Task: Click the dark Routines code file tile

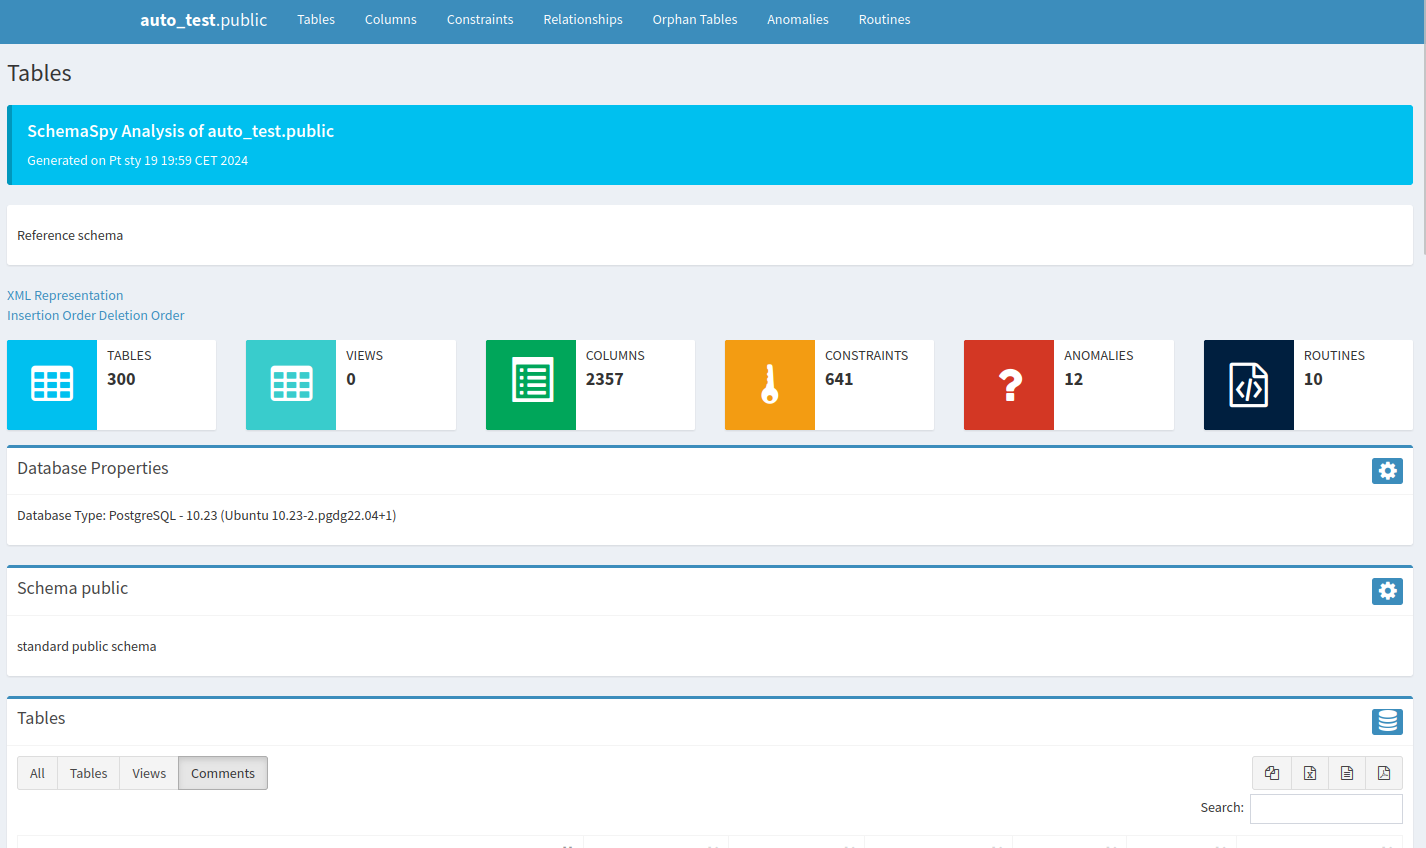Action: (x=1248, y=385)
